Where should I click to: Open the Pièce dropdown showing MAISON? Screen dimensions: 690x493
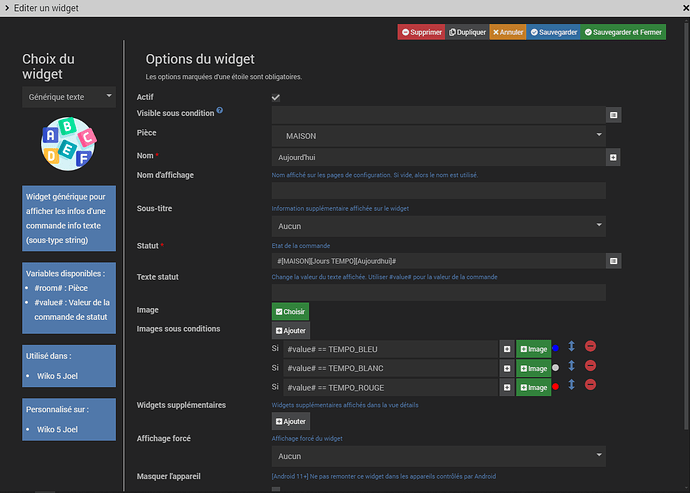click(x=439, y=134)
